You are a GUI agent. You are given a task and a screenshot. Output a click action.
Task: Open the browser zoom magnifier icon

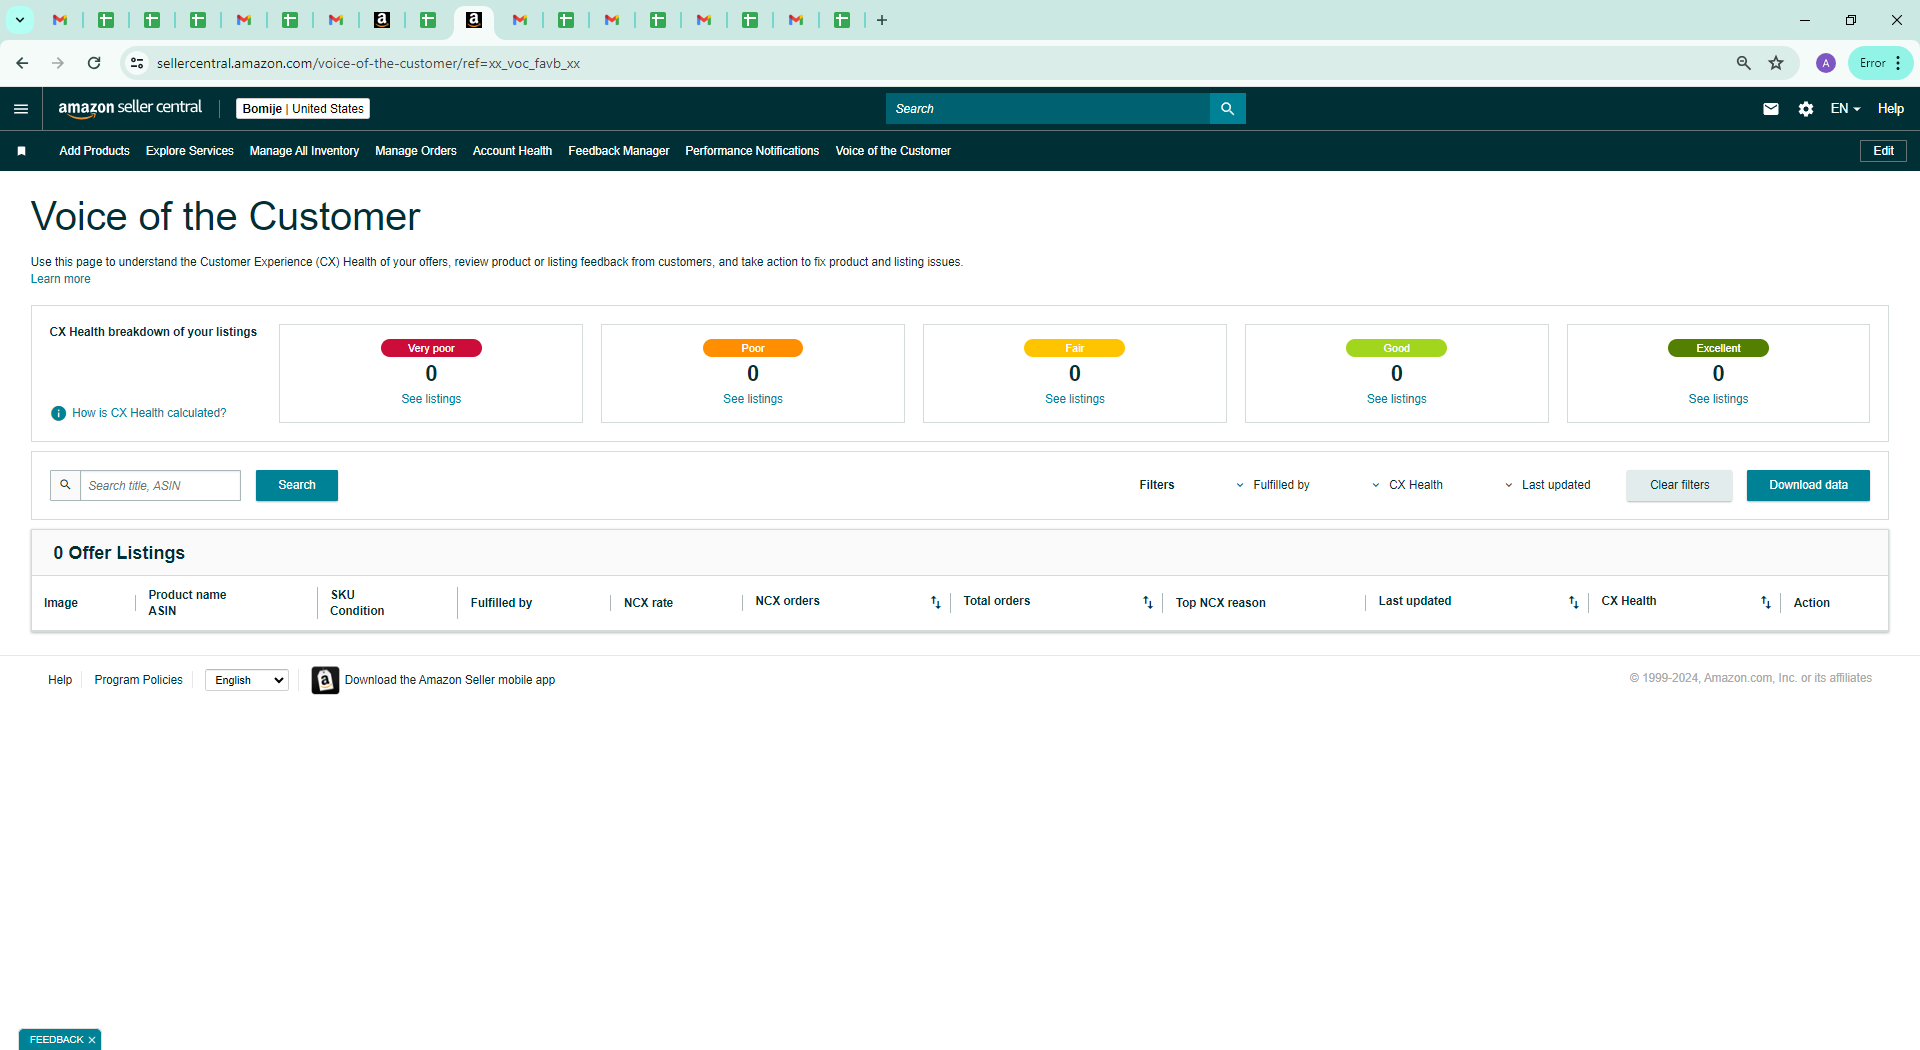point(1744,63)
